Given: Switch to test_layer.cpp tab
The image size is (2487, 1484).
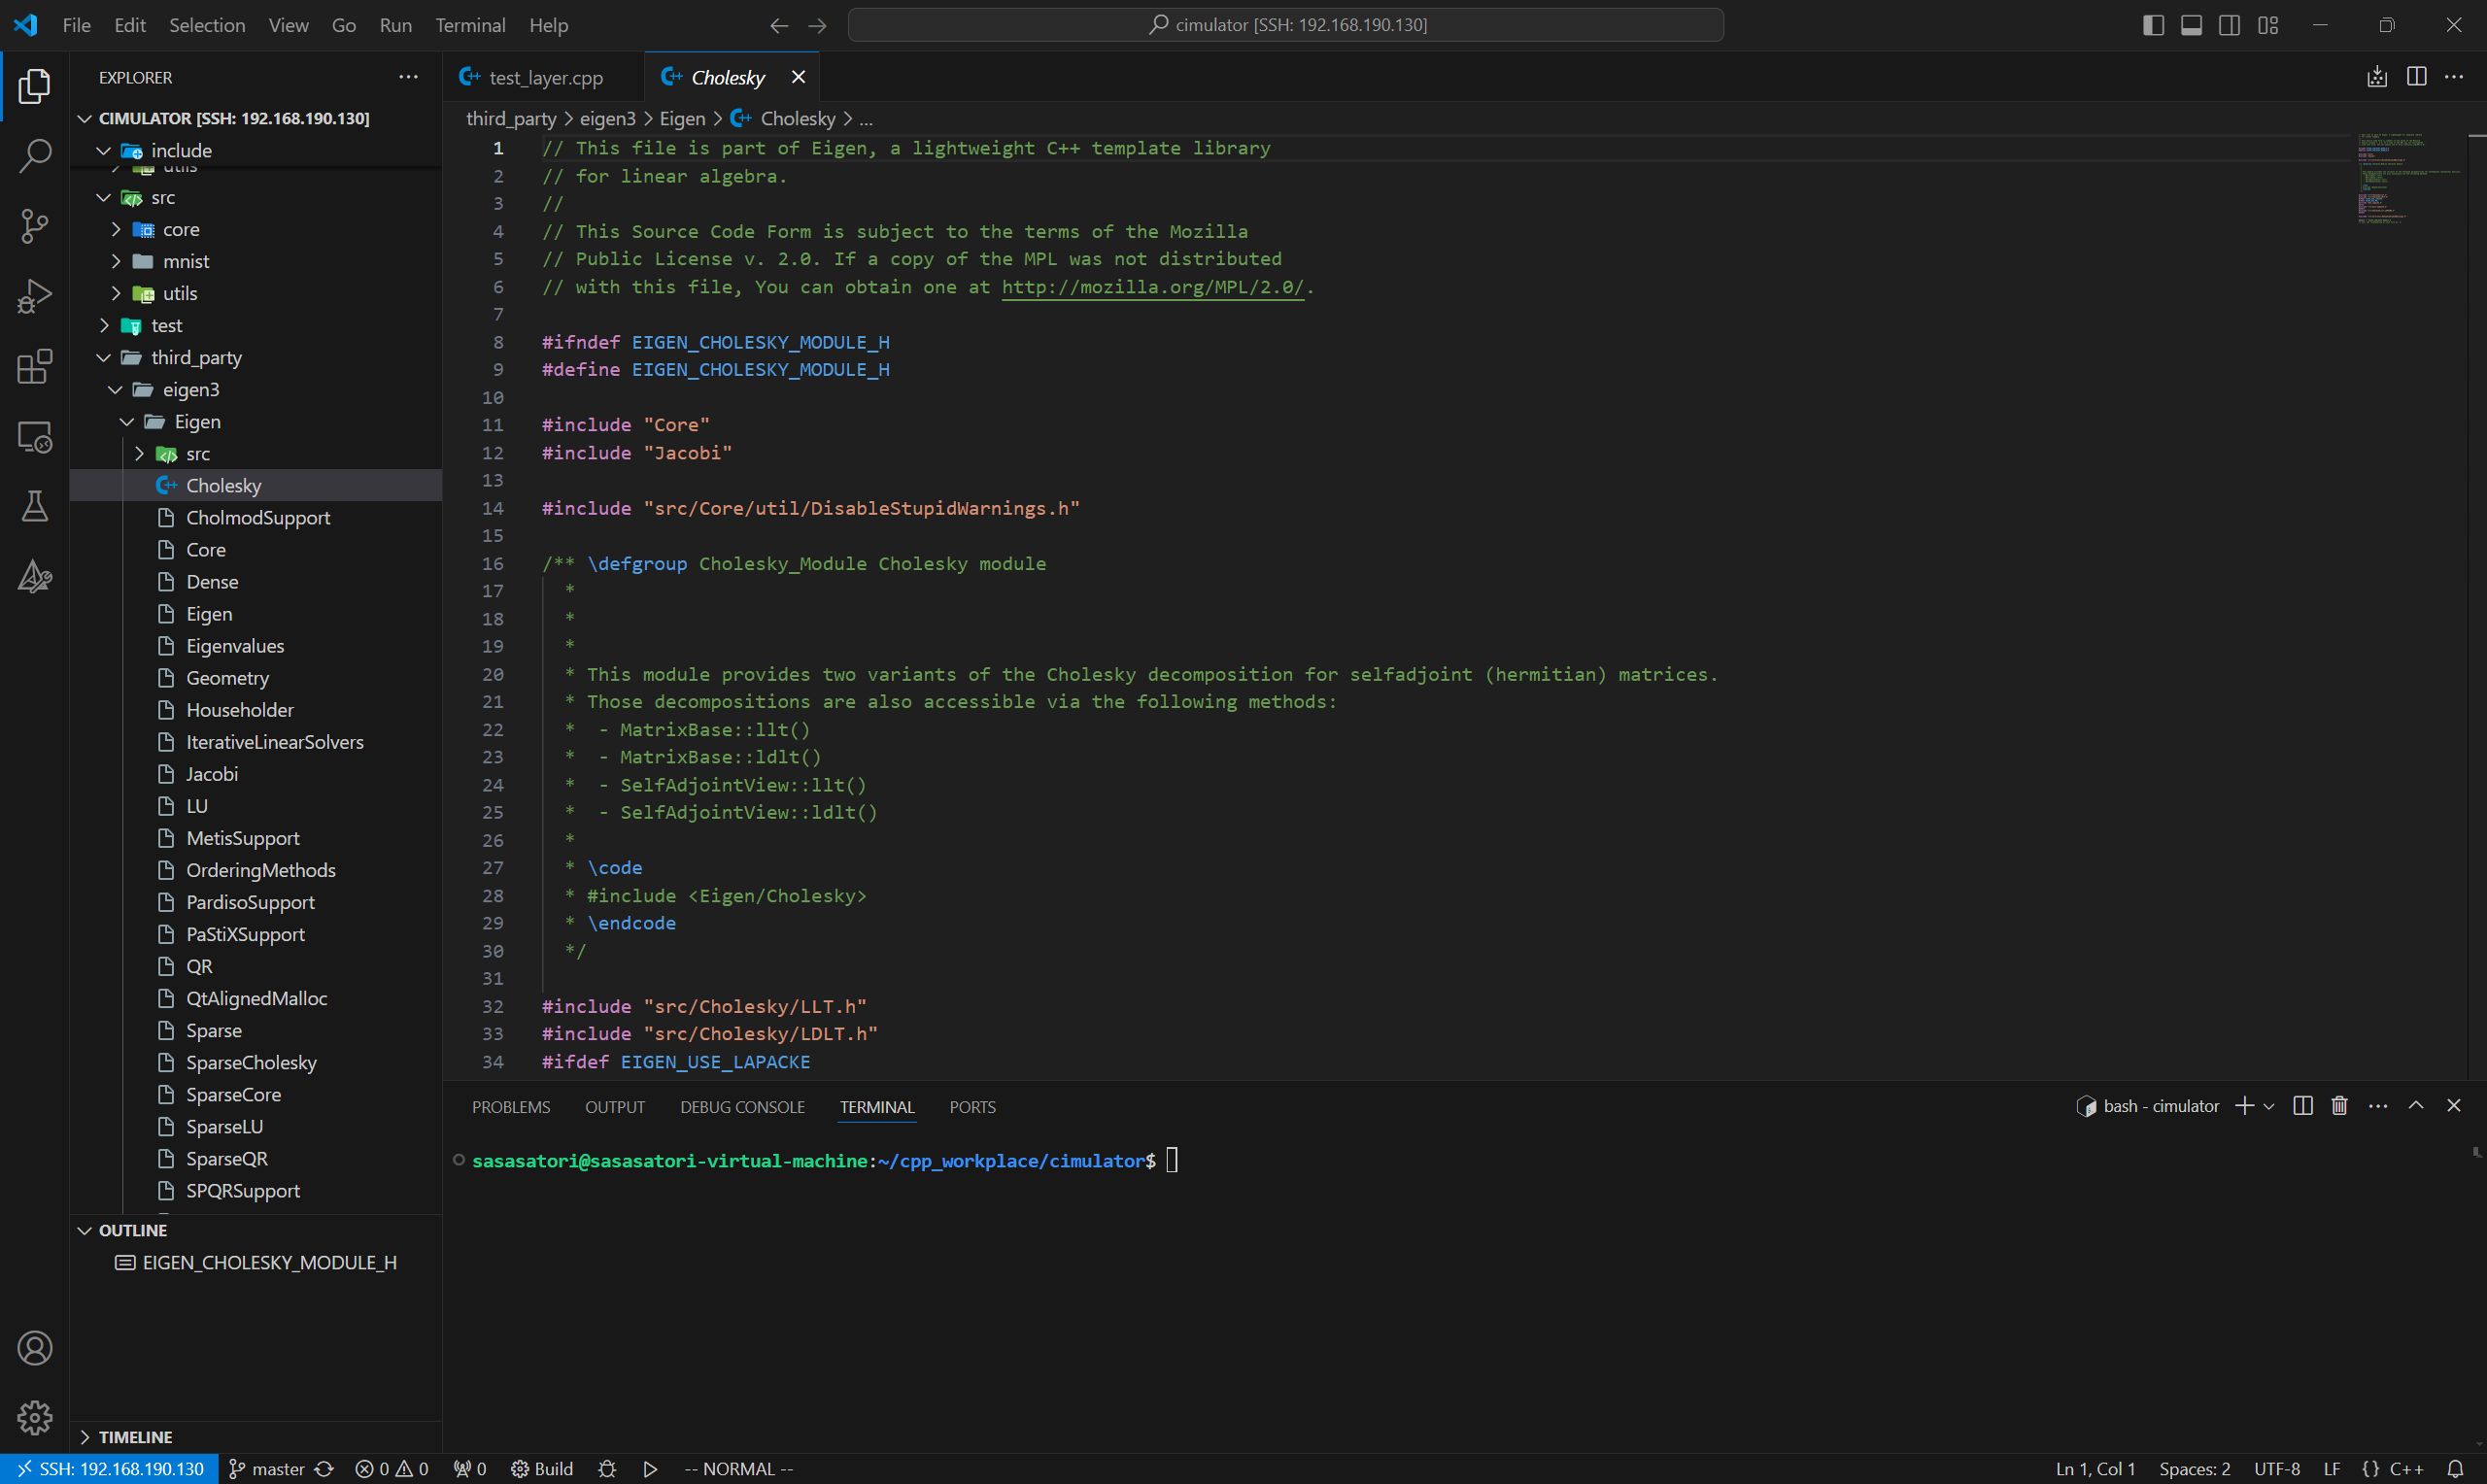Looking at the screenshot, I should [x=544, y=77].
